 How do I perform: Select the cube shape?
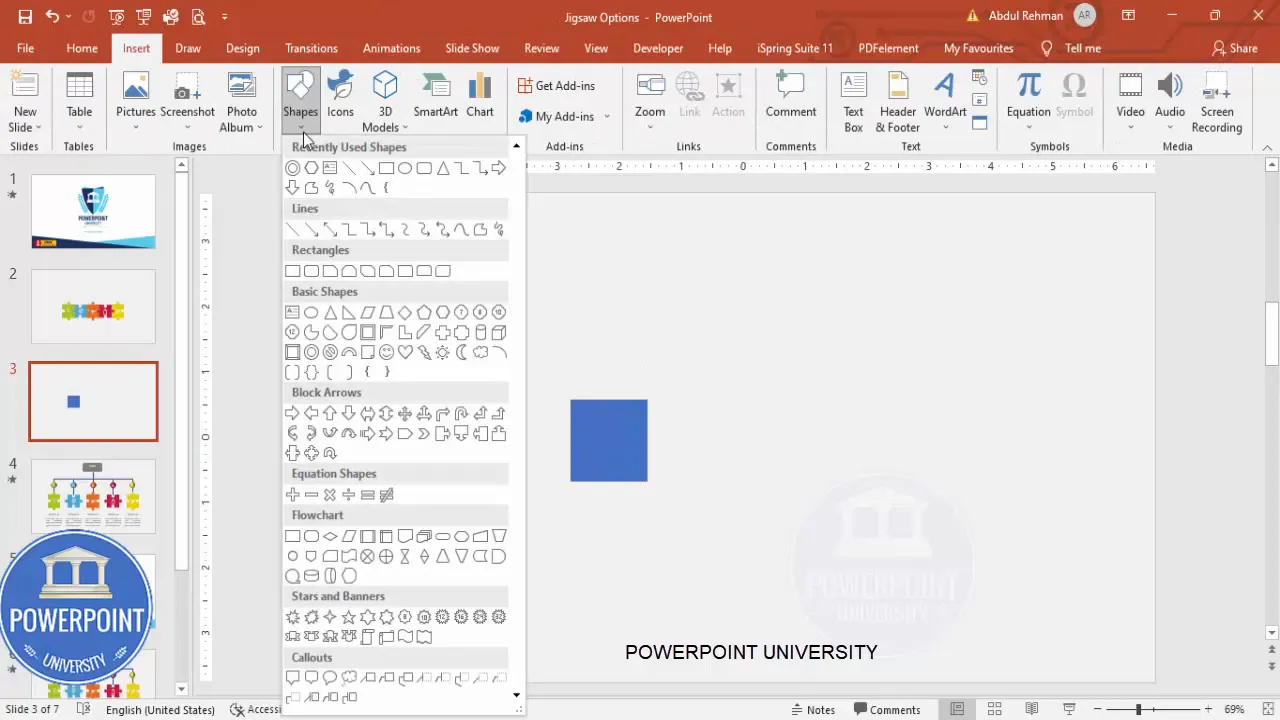coord(498,333)
